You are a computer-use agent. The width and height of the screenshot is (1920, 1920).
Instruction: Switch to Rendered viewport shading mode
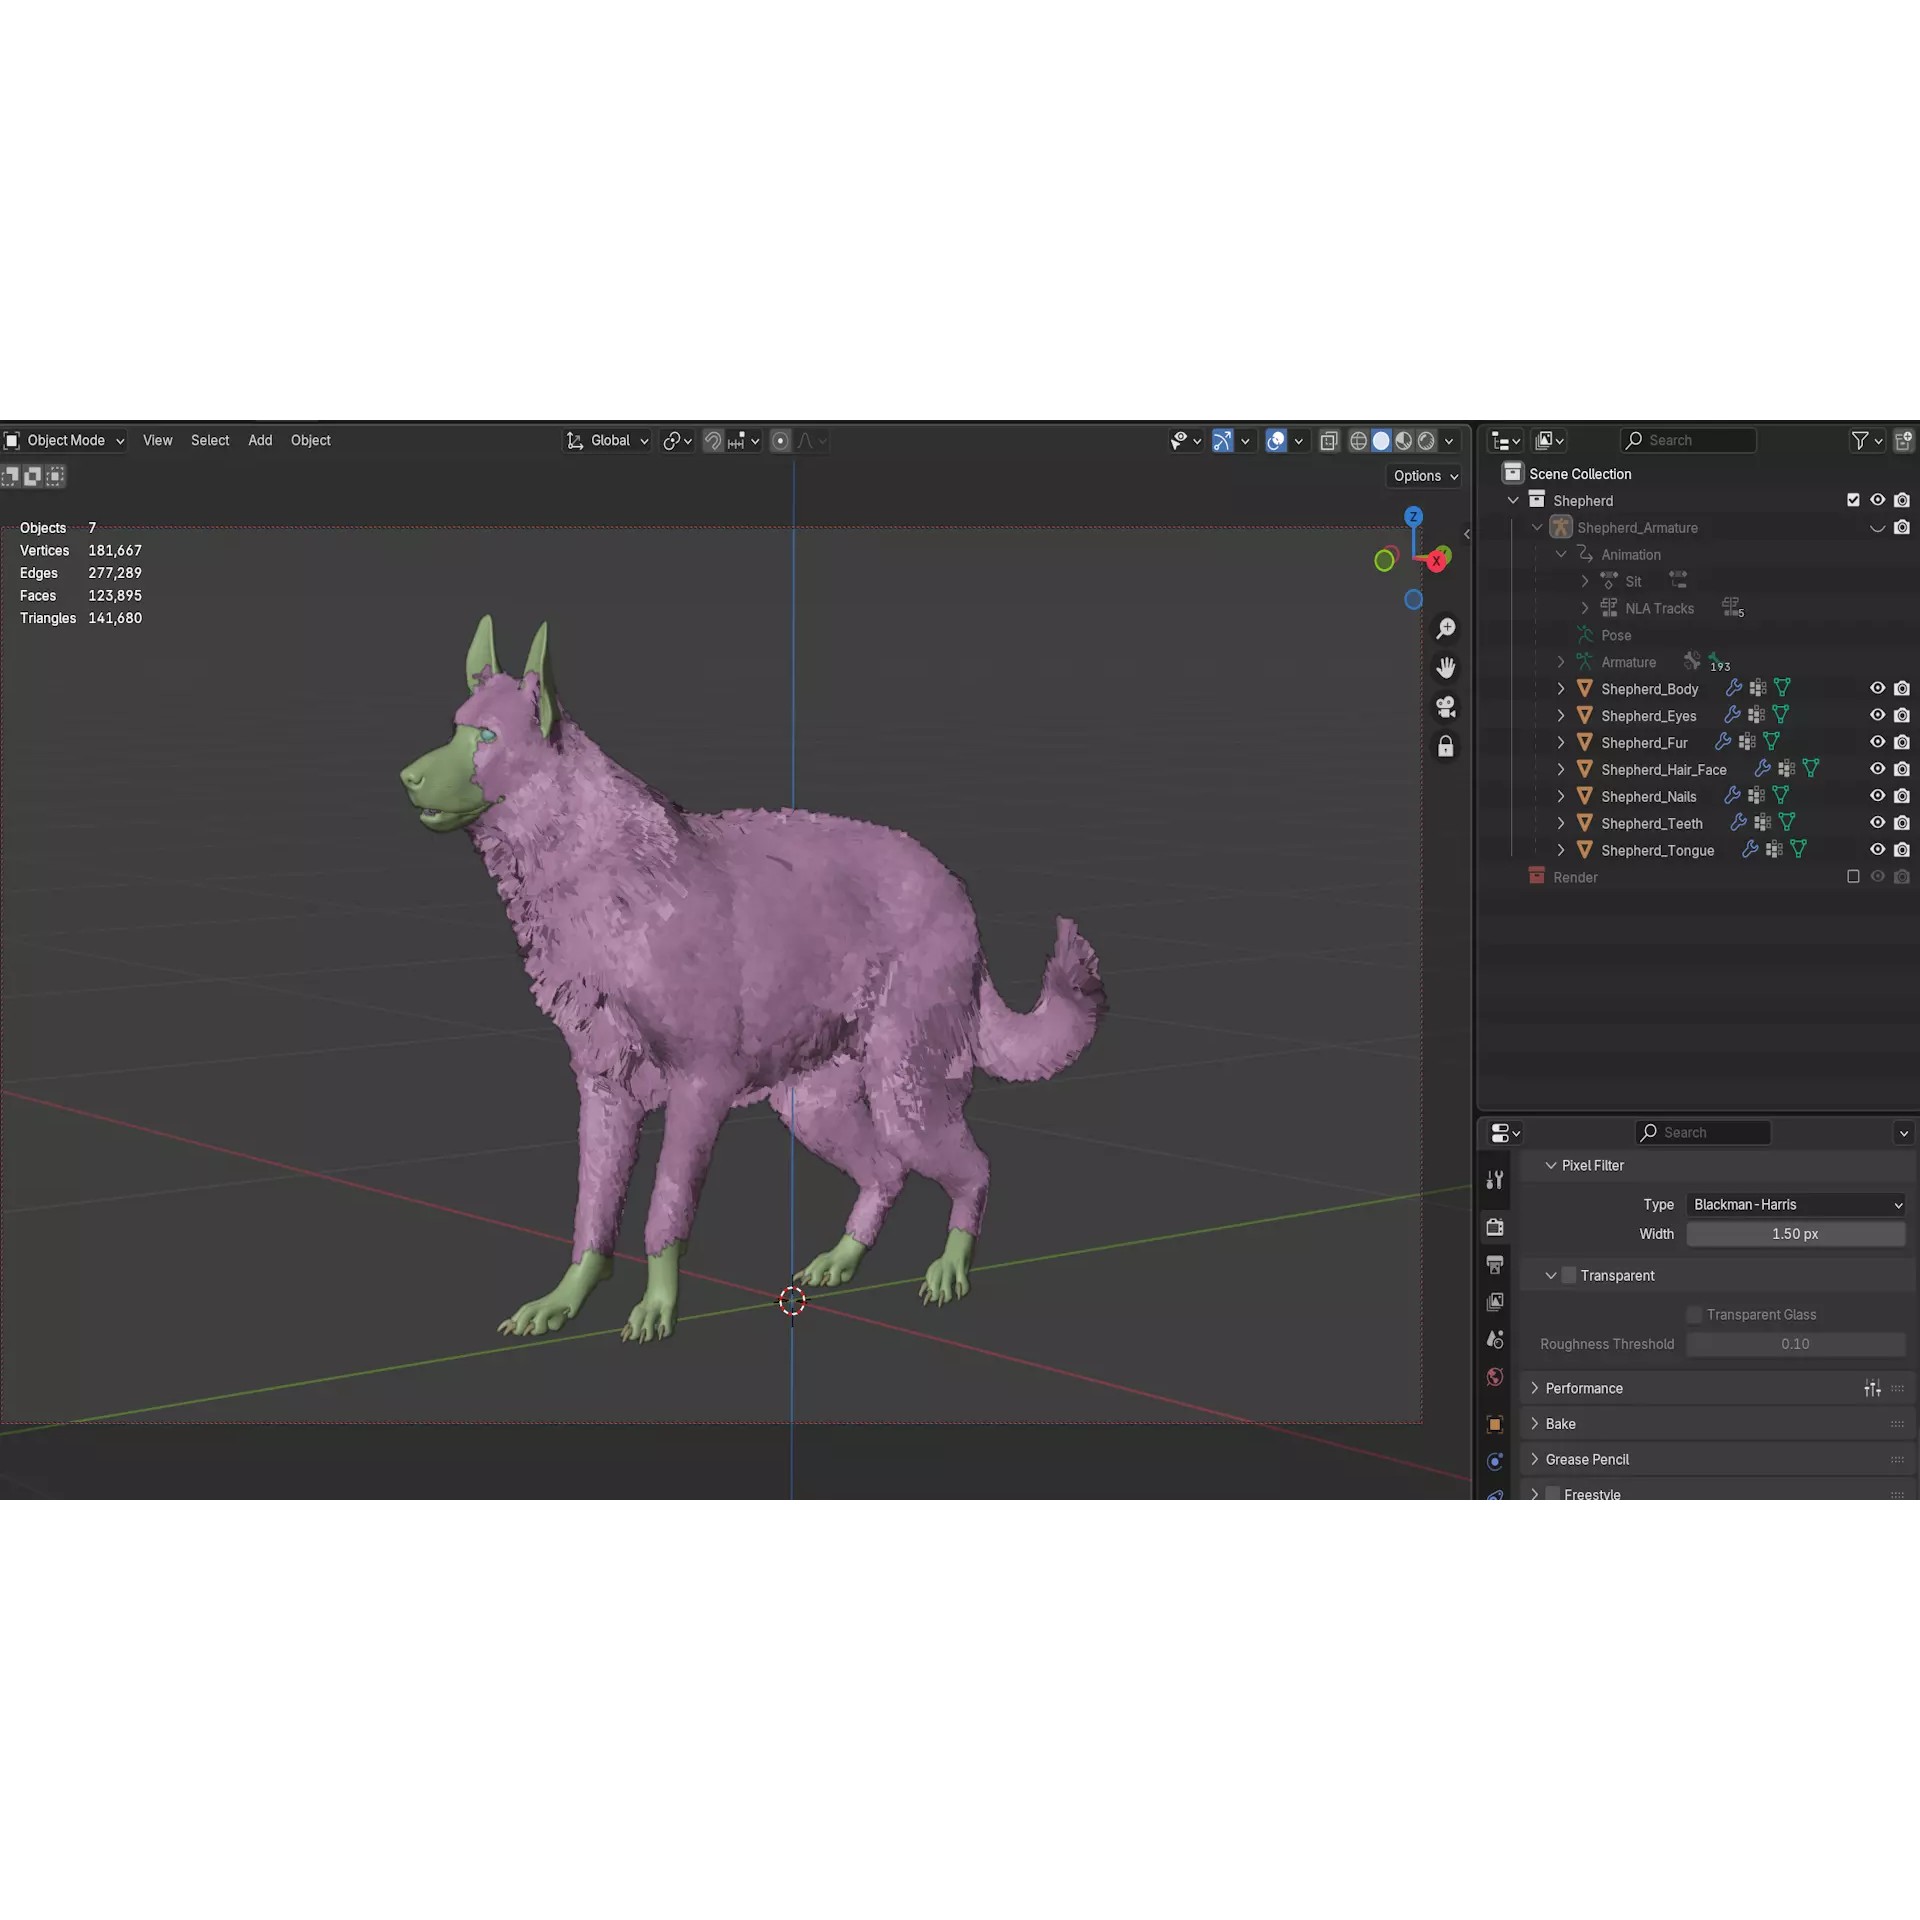point(1427,440)
